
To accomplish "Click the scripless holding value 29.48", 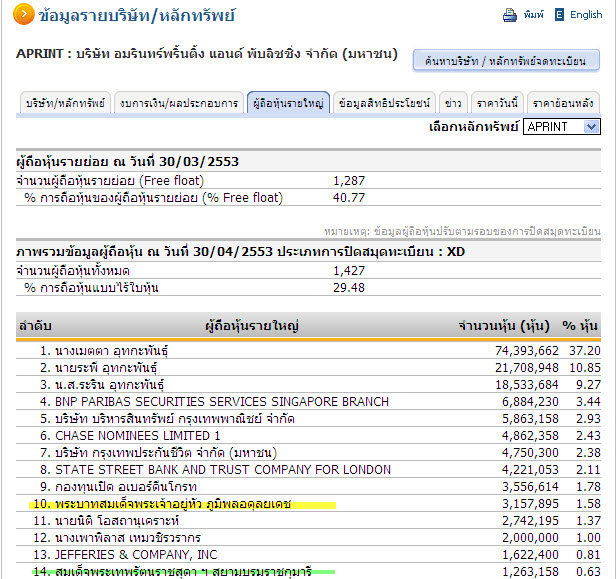I will [x=349, y=288].
